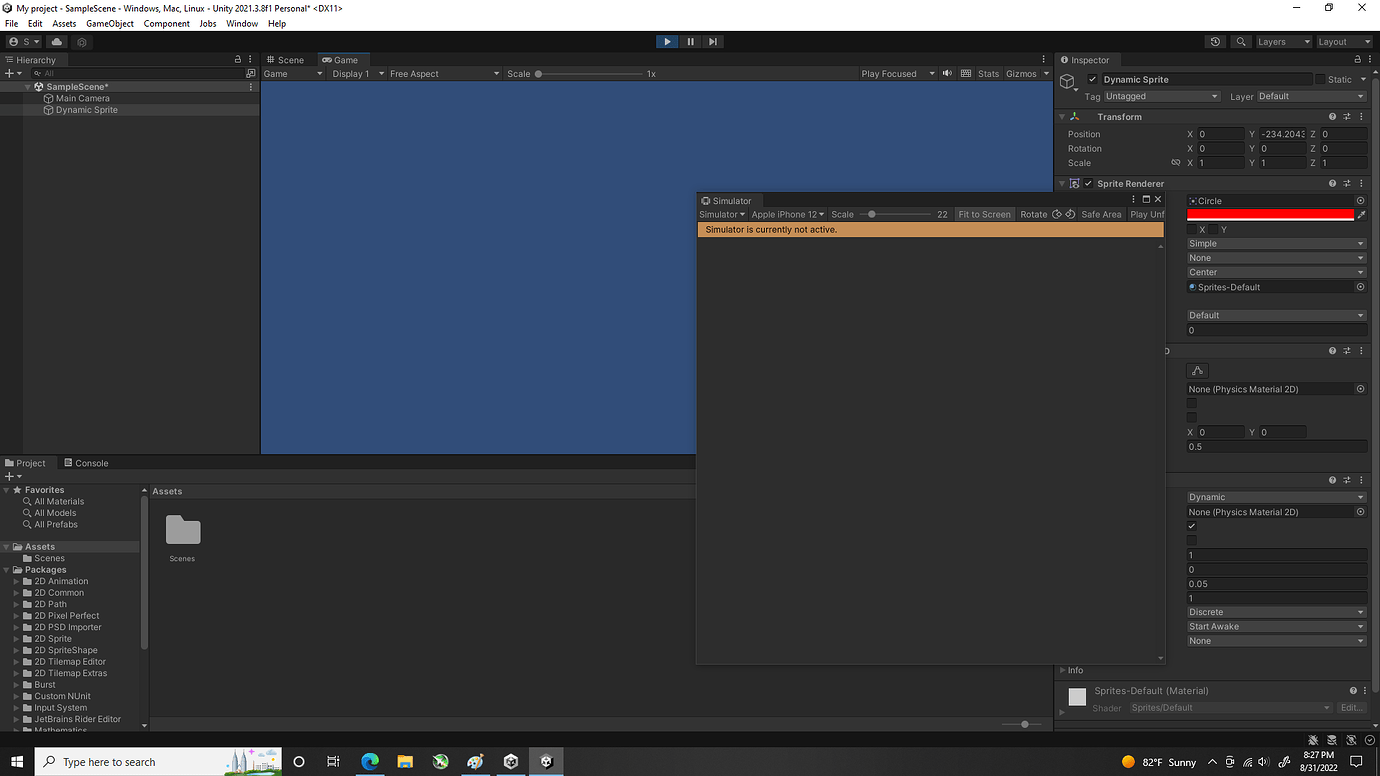Mute audio in the Game view toolbar
The height and width of the screenshot is (776, 1380).
tap(946, 72)
